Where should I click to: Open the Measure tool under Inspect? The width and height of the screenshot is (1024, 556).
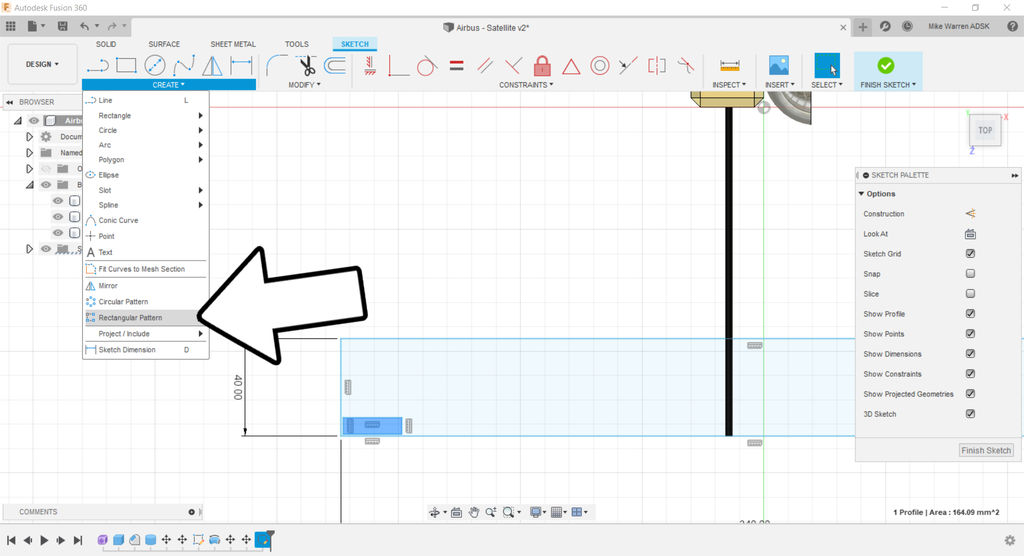[x=729, y=65]
